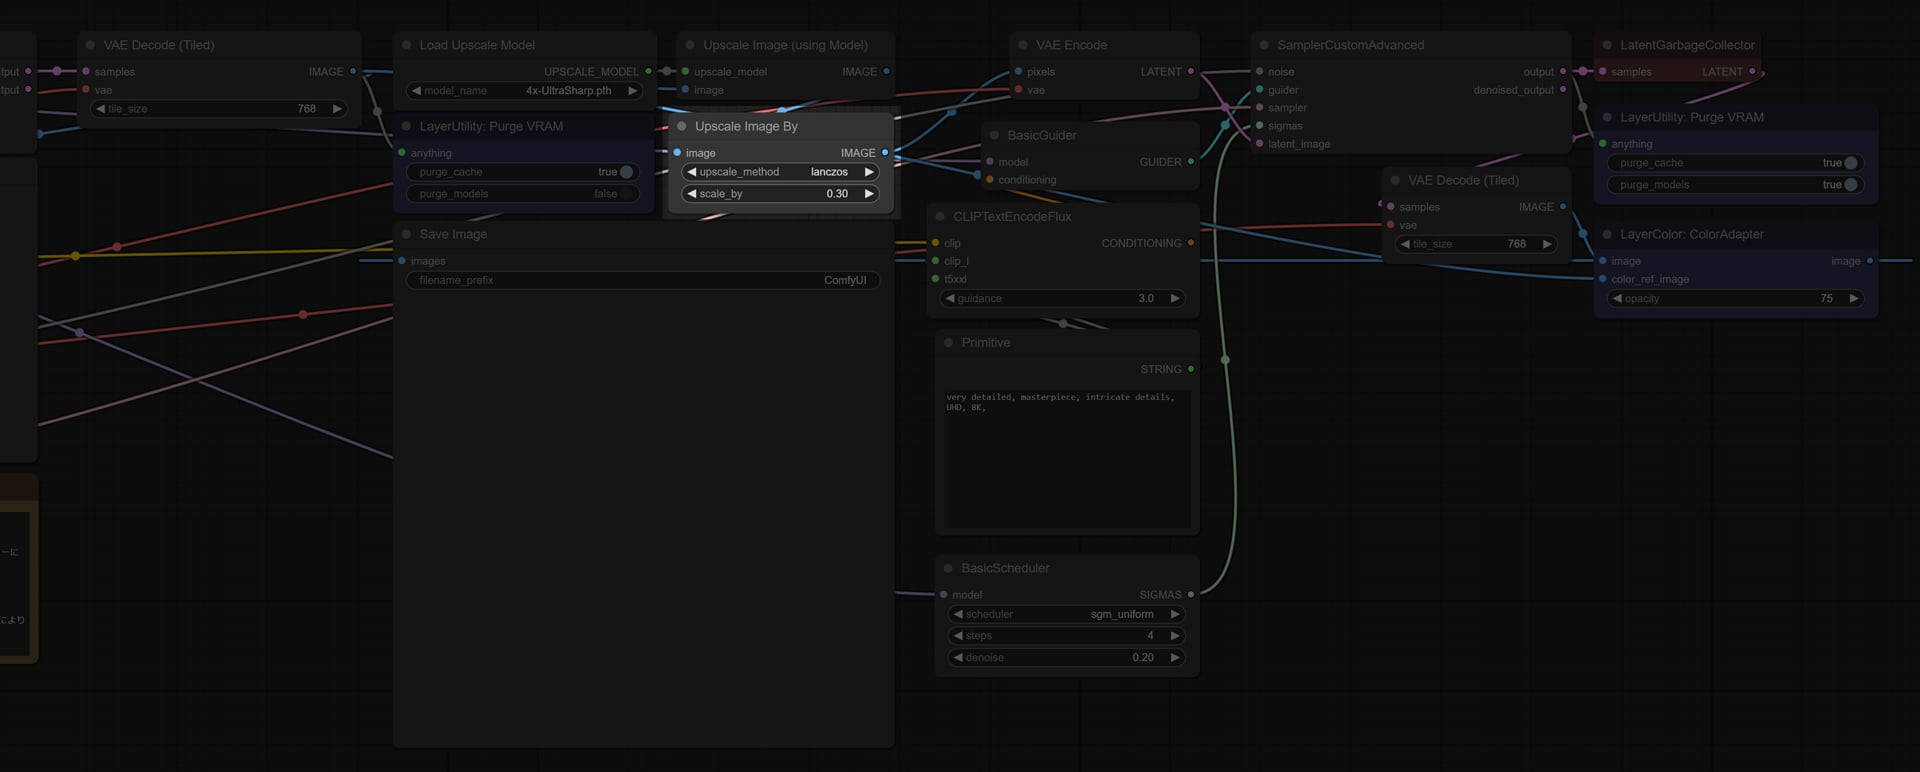The image size is (1920, 772).
Task: Decrease scale_by with left arrow
Action: tap(691, 194)
